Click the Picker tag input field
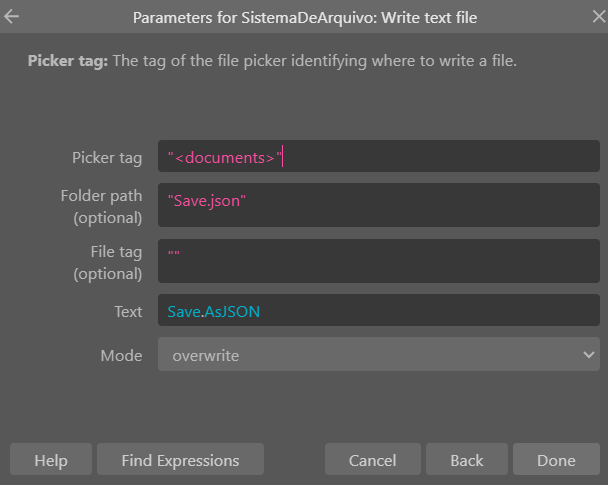The width and height of the screenshot is (608, 485). pos(379,156)
